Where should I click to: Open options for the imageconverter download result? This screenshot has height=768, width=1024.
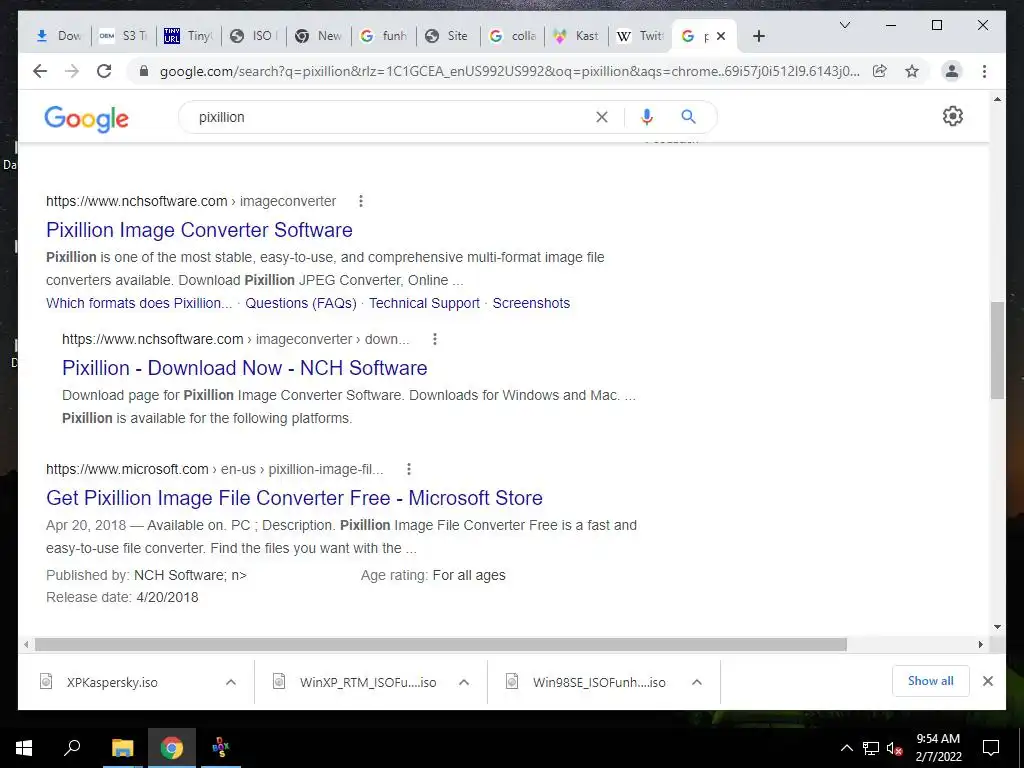click(435, 339)
